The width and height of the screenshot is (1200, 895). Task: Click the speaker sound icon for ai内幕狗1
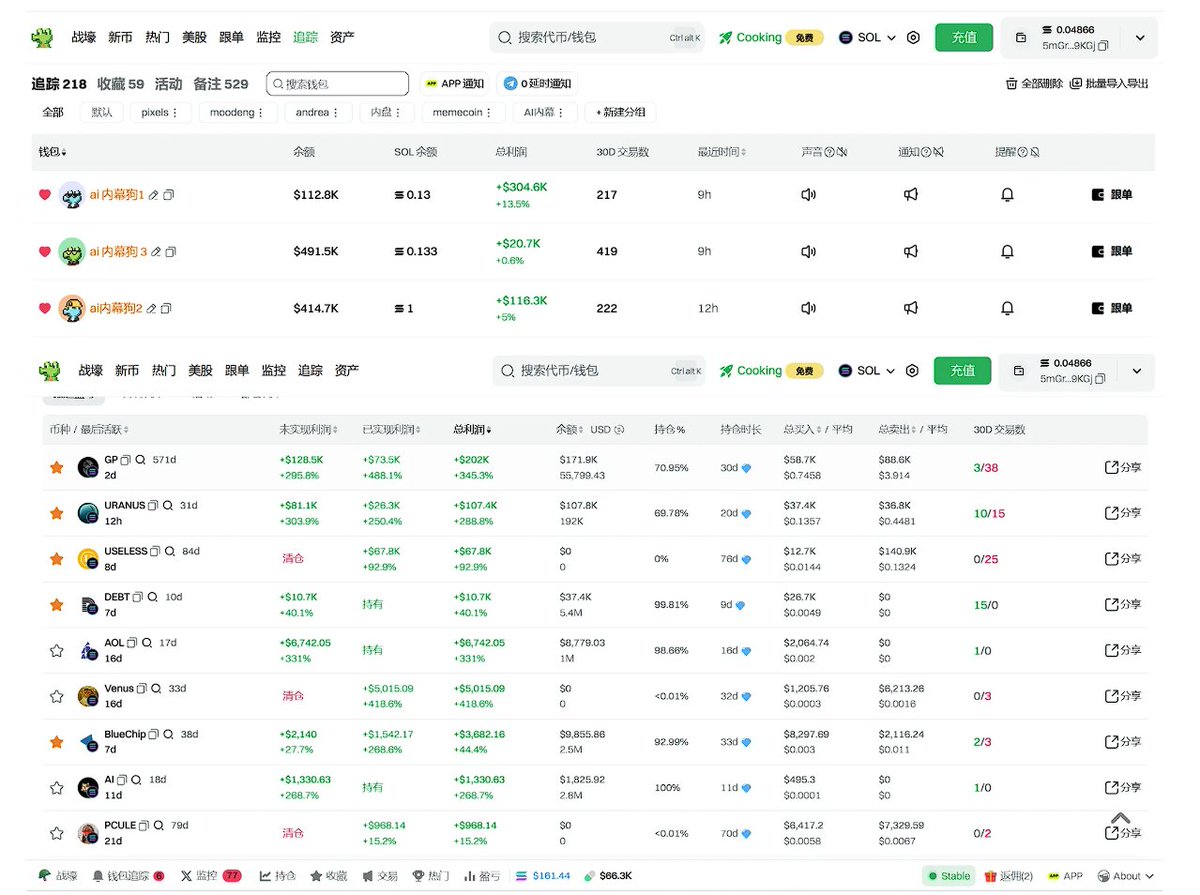pyautogui.click(x=808, y=195)
